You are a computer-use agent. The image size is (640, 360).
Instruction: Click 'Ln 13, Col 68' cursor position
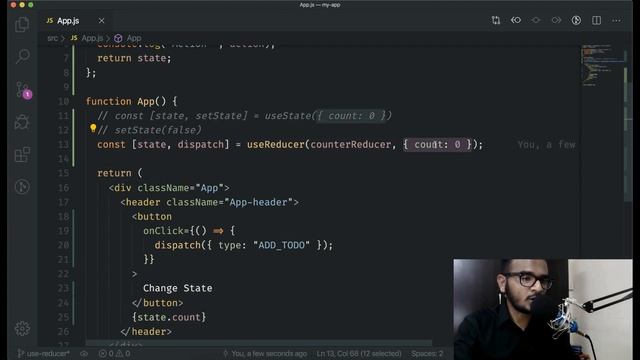359,353
